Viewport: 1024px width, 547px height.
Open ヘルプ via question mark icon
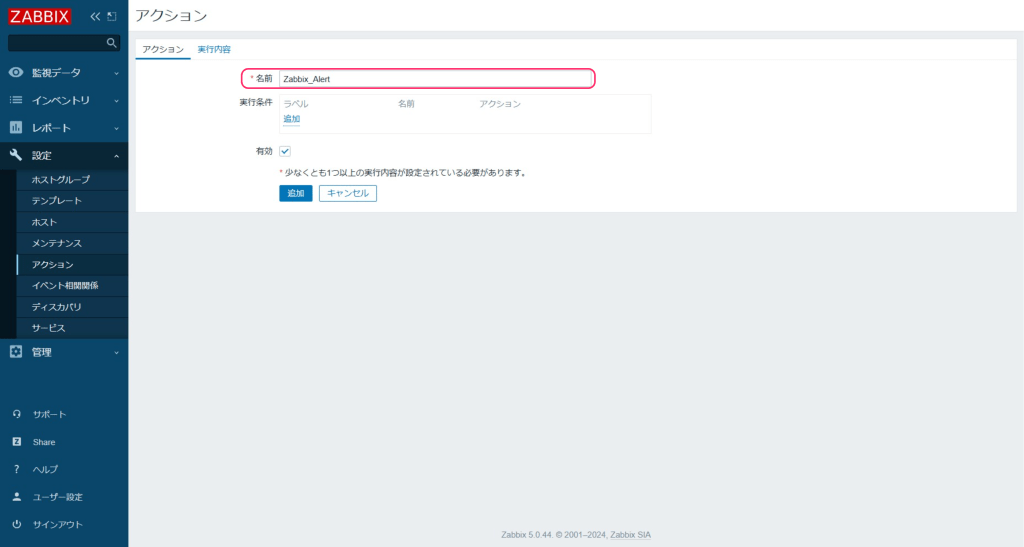click(17, 469)
